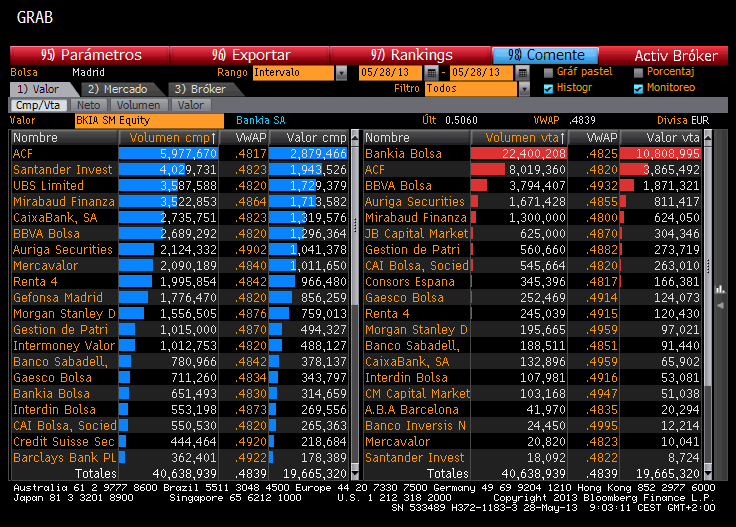Select the Neto view tab
The height and width of the screenshot is (527, 736).
tap(89, 105)
